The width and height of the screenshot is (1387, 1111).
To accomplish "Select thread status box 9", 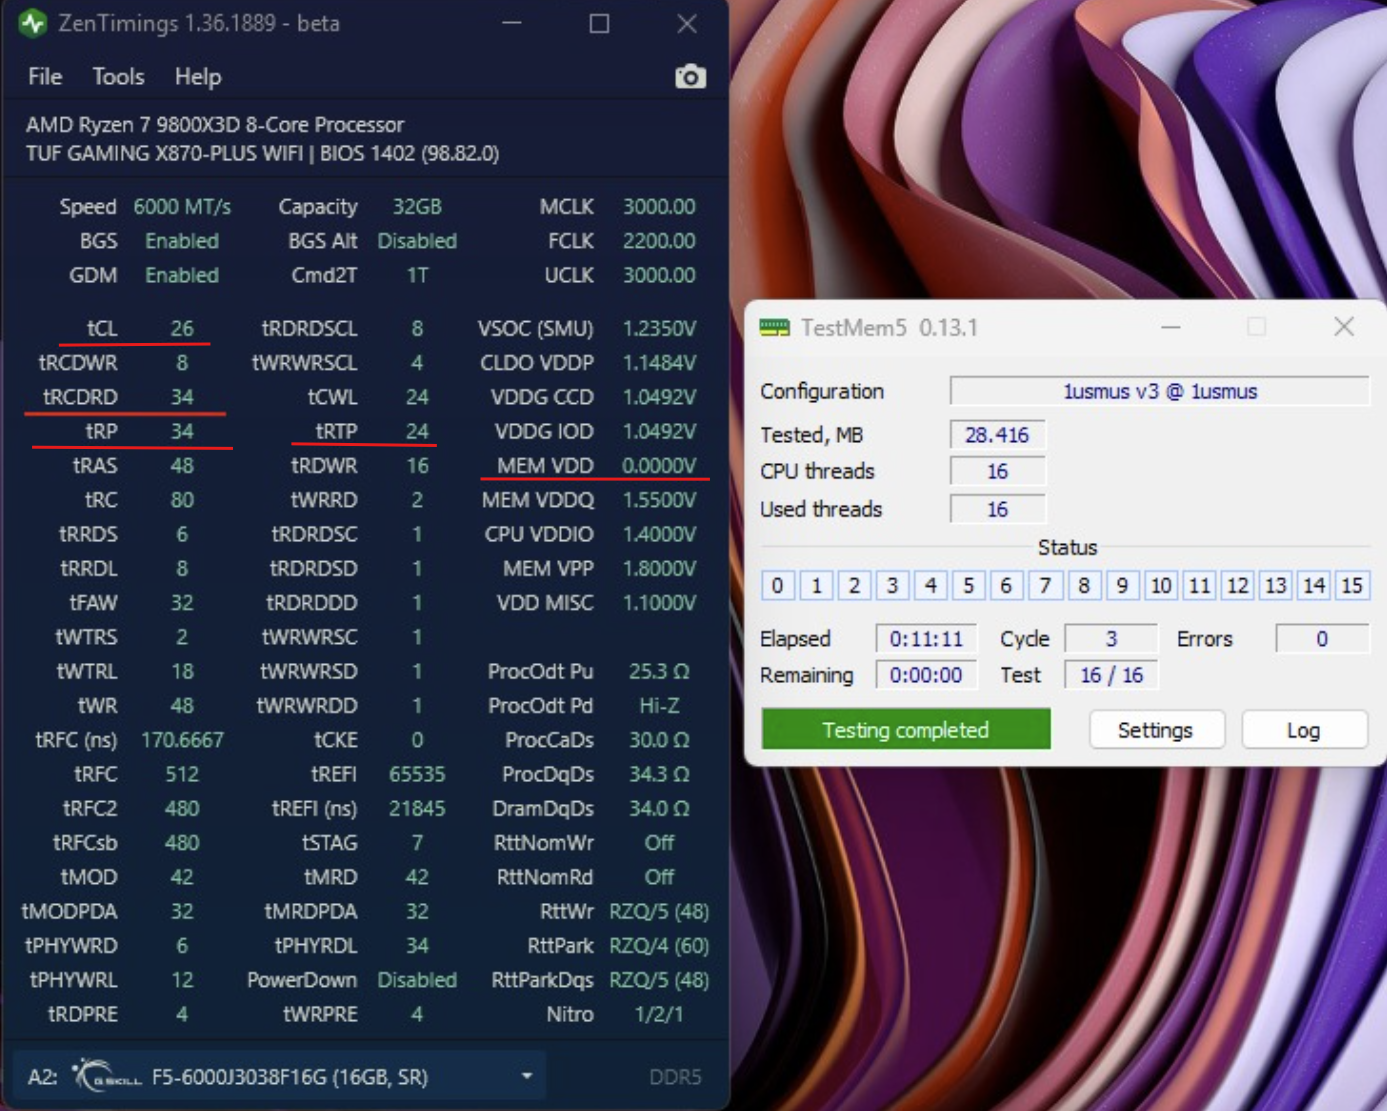I will pos(1122,585).
